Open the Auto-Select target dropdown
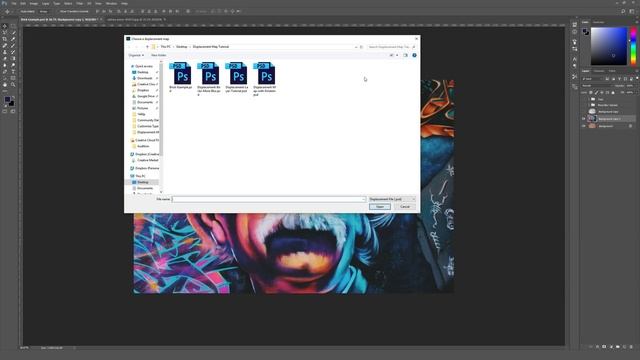 tap(44, 11)
